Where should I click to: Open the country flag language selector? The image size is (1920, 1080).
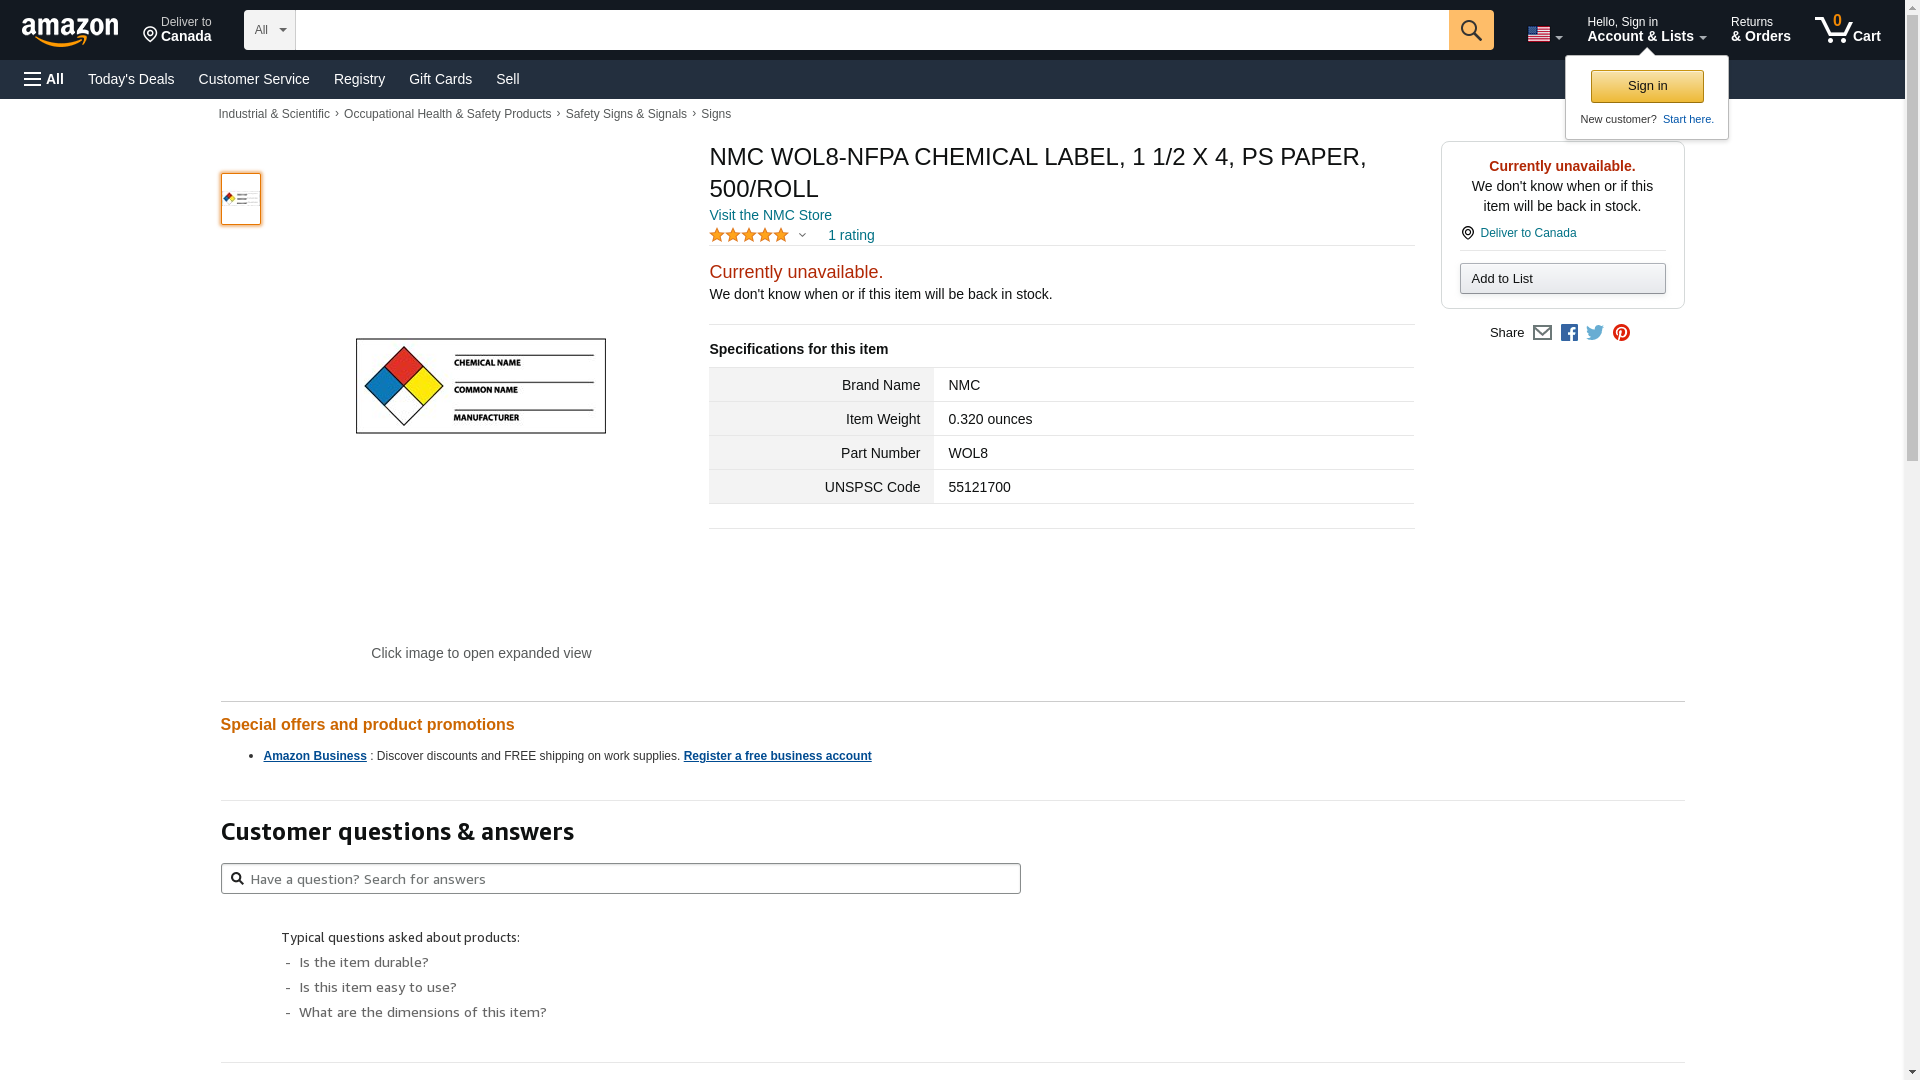point(1544,35)
